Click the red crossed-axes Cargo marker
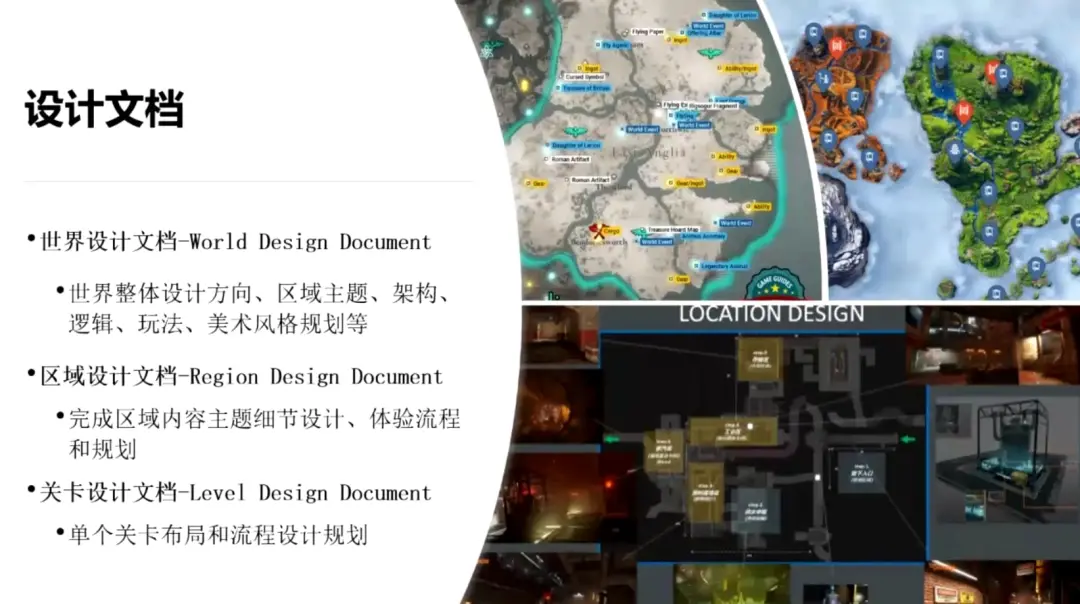 [598, 232]
